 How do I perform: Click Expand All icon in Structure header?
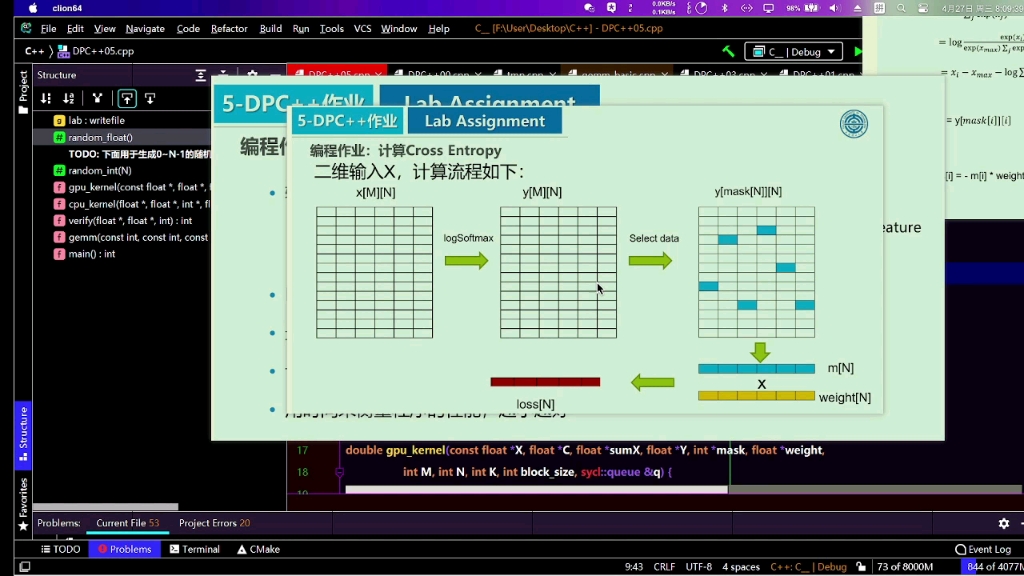200,75
